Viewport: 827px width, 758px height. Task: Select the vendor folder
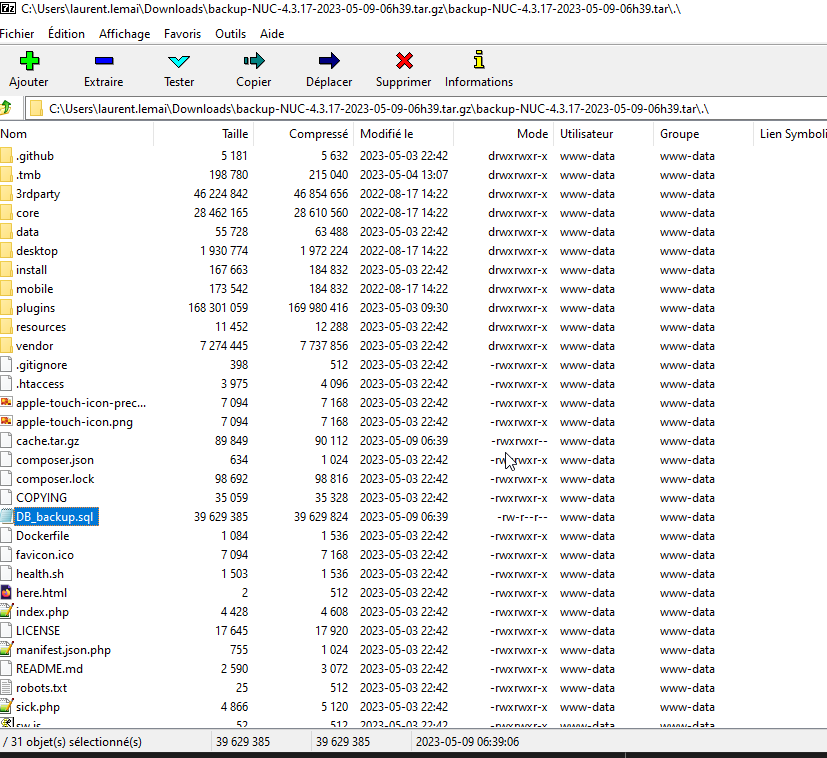pyautogui.click(x=34, y=346)
